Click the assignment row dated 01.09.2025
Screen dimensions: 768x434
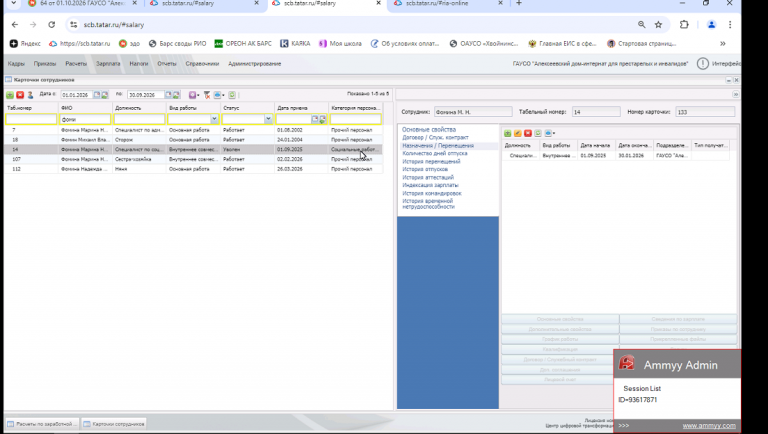[x=615, y=156]
